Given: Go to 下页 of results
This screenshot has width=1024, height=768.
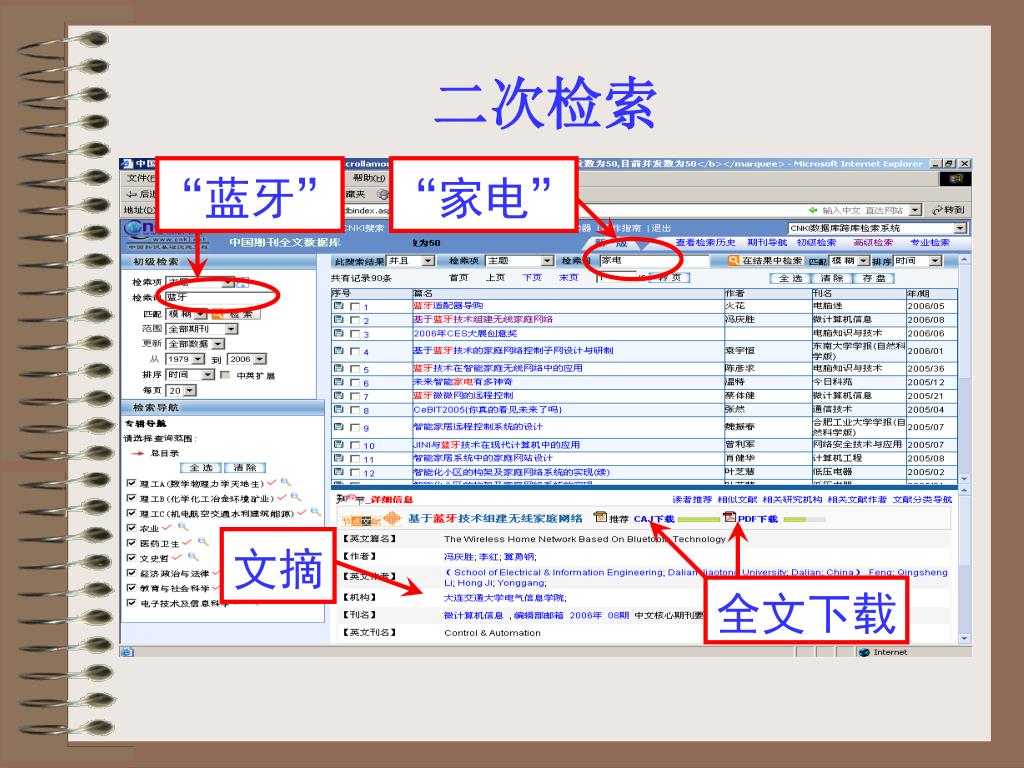Looking at the screenshot, I should [x=532, y=278].
